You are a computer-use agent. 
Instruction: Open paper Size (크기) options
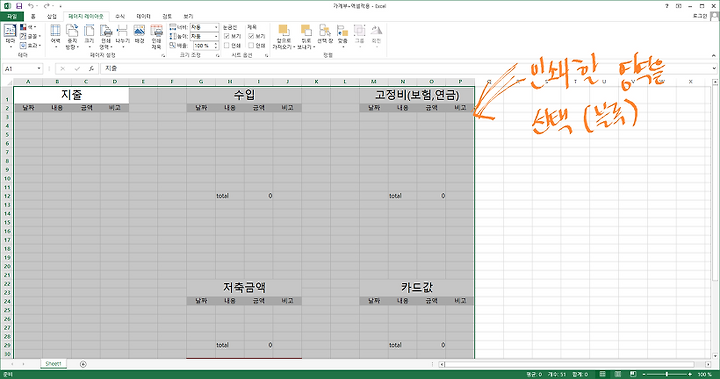[x=89, y=37]
